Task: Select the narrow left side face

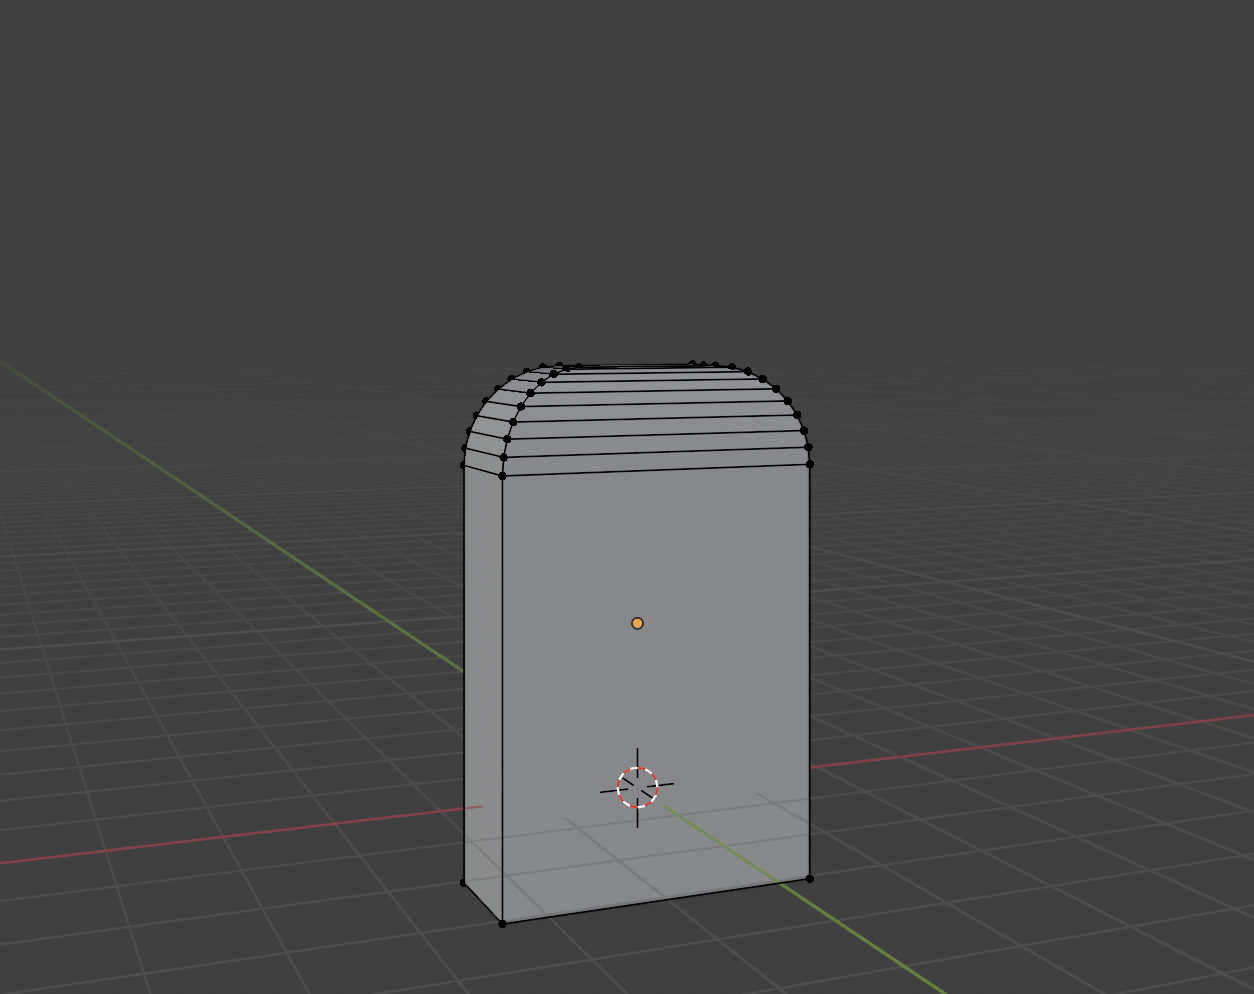Action: [483, 680]
